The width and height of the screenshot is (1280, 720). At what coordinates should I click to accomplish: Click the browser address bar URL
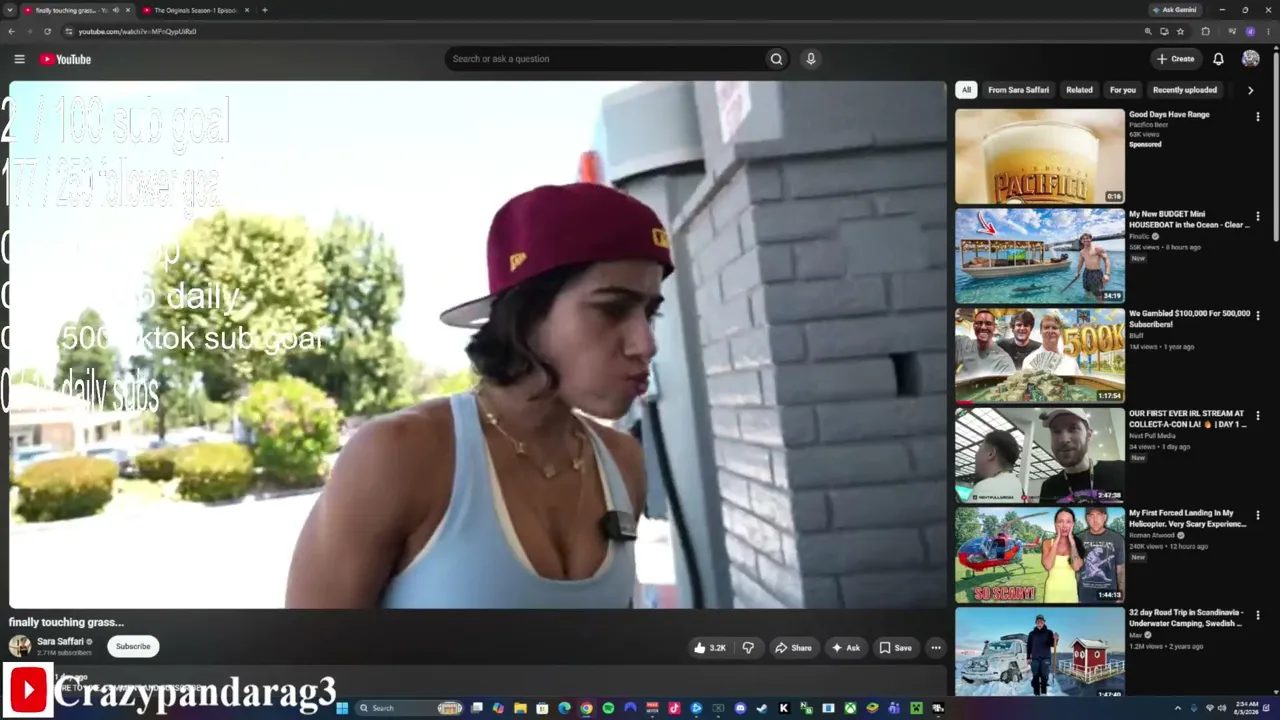[x=137, y=31]
